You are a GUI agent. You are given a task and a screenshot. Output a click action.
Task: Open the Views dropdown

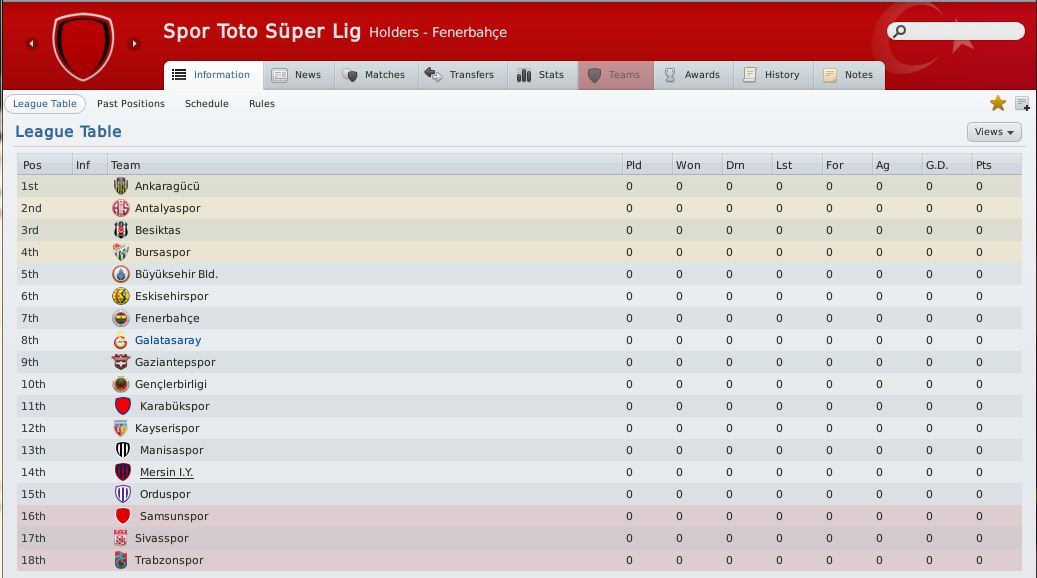(x=994, y=132)
